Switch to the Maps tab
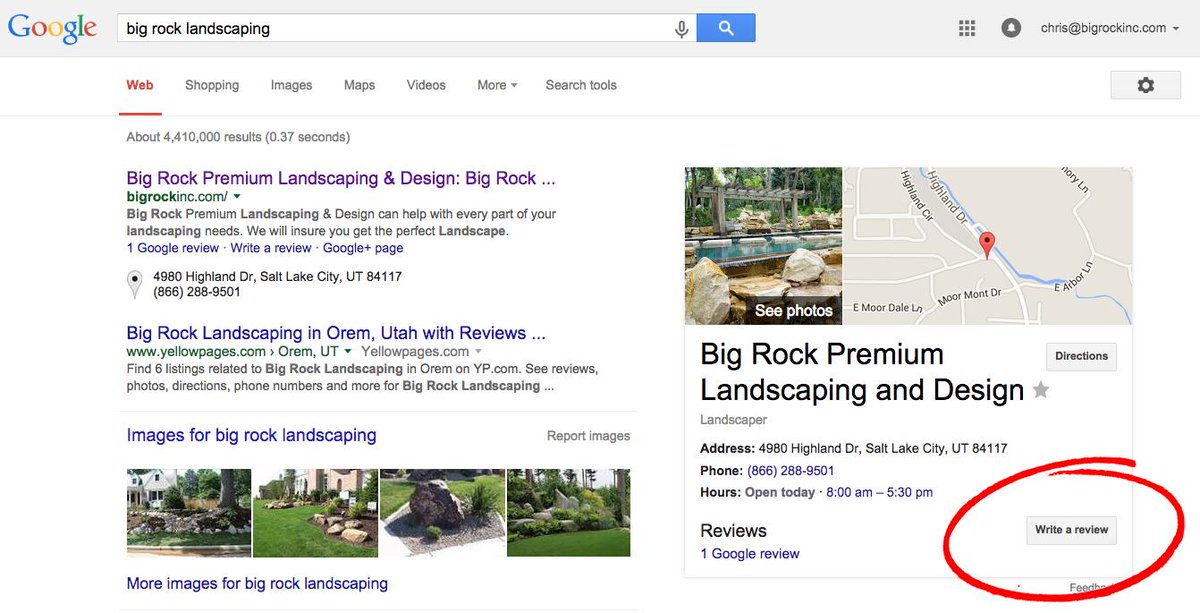Image resolution: width=1200 pixels, height=613 pixels. (x=359, y=85)
